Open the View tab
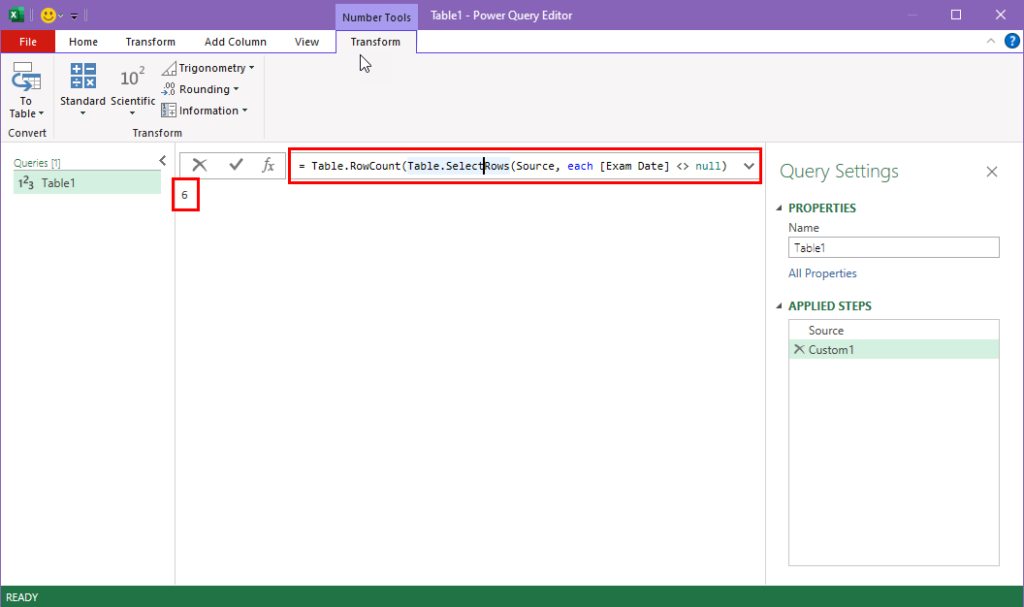 306,42
